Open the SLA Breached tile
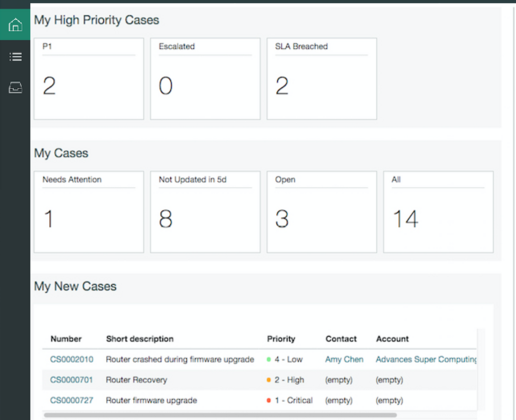This screenshot has height=420, width=516. (321, 79)
